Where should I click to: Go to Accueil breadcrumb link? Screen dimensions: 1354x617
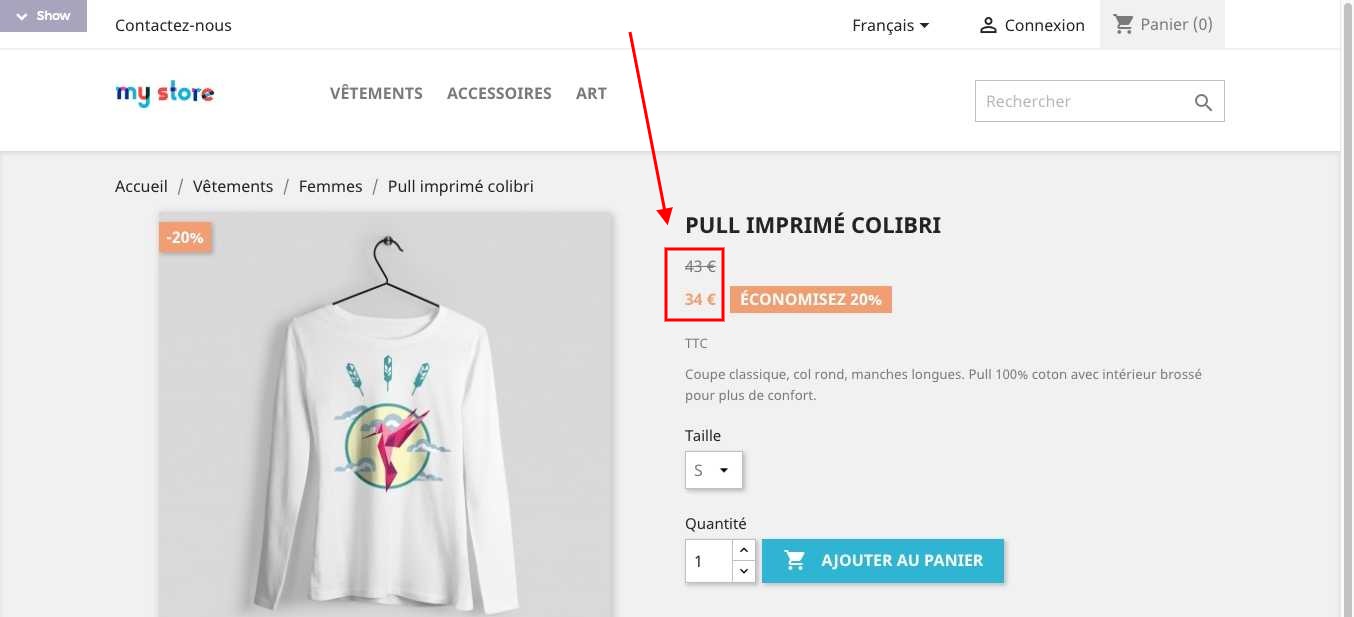(x=141, y=186)
